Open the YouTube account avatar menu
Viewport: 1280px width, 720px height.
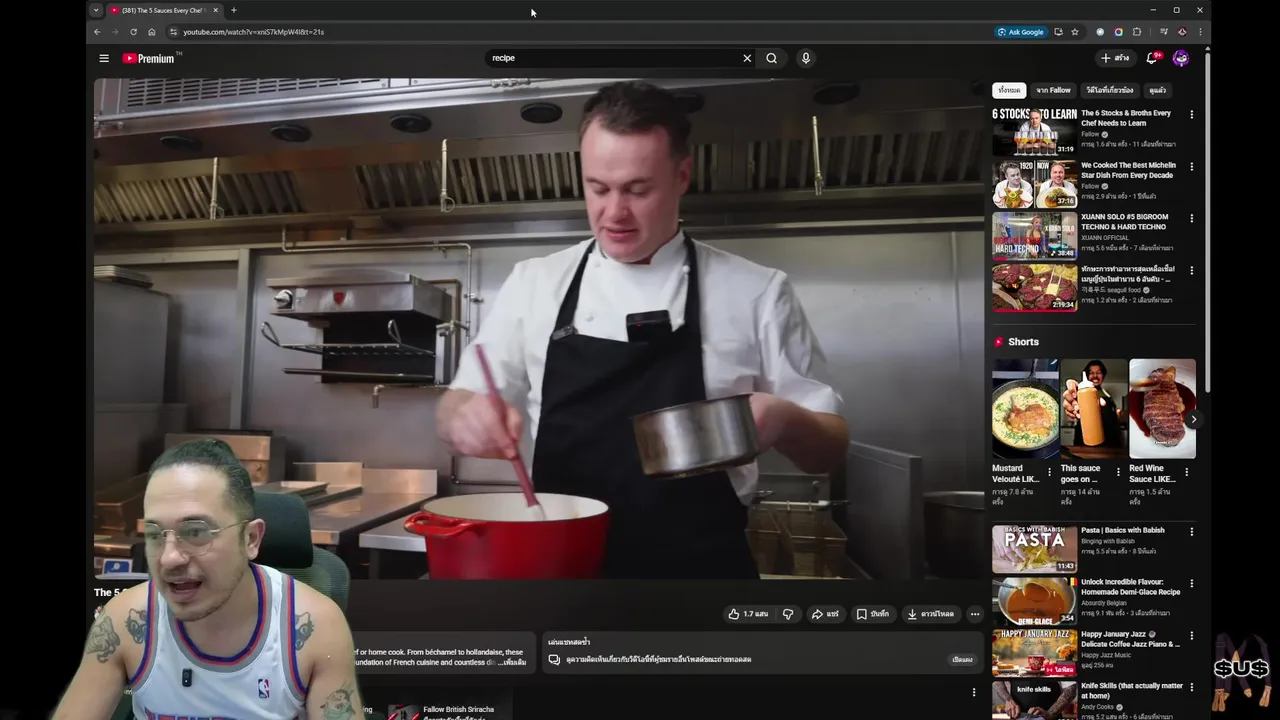click(1181, 58)
